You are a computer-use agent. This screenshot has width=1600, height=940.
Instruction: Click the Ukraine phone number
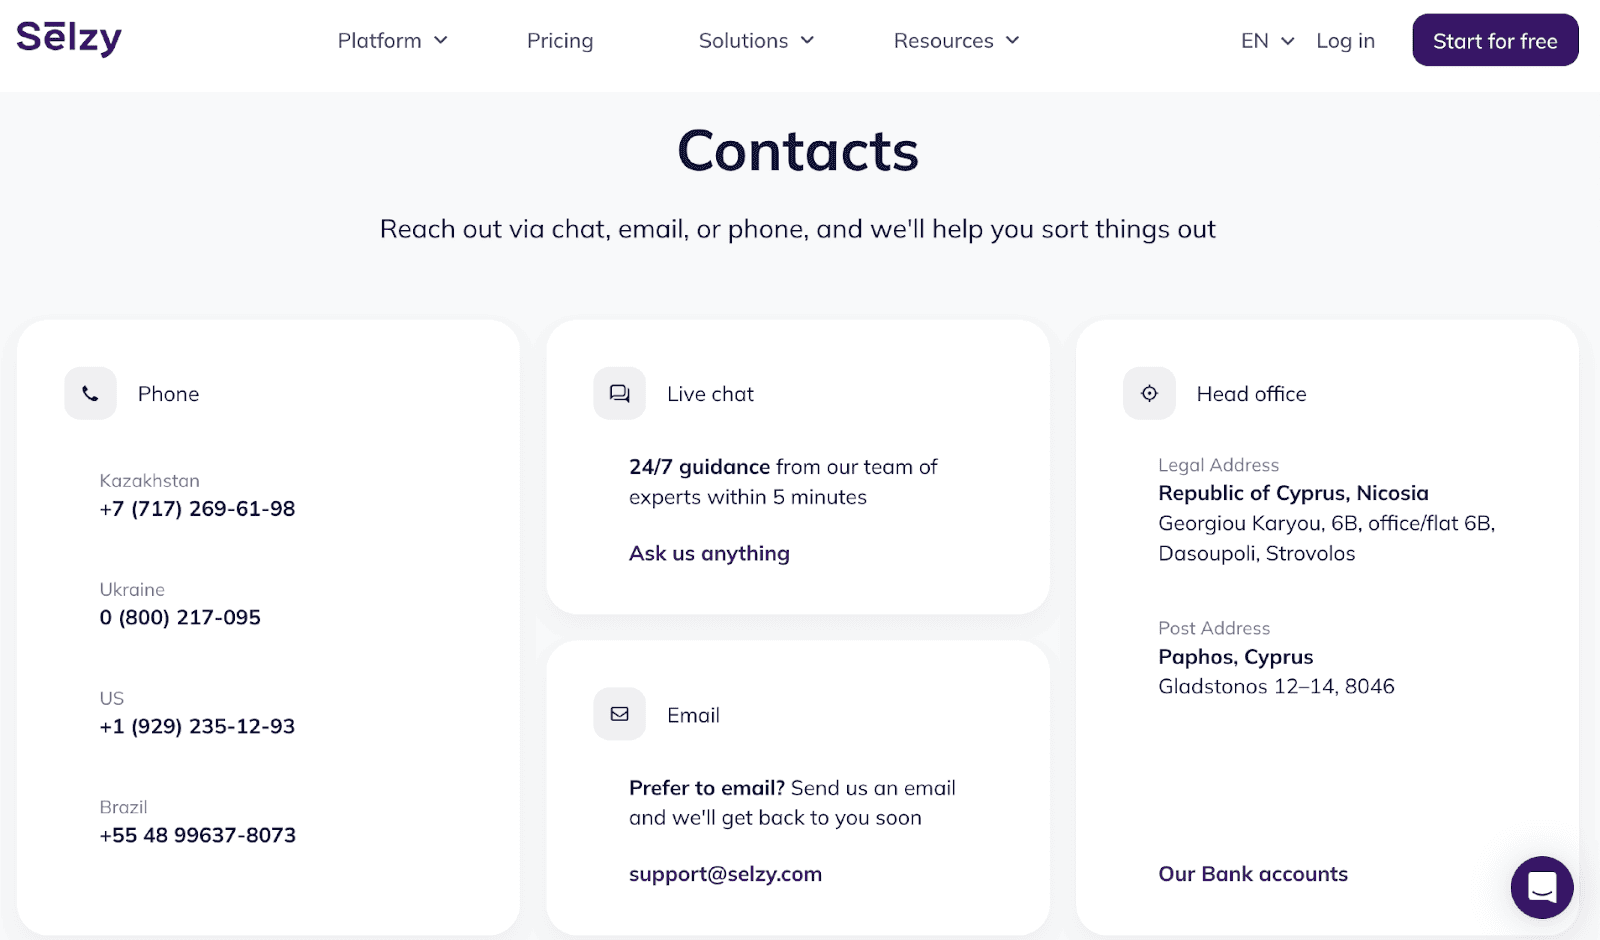click(180, 618)
